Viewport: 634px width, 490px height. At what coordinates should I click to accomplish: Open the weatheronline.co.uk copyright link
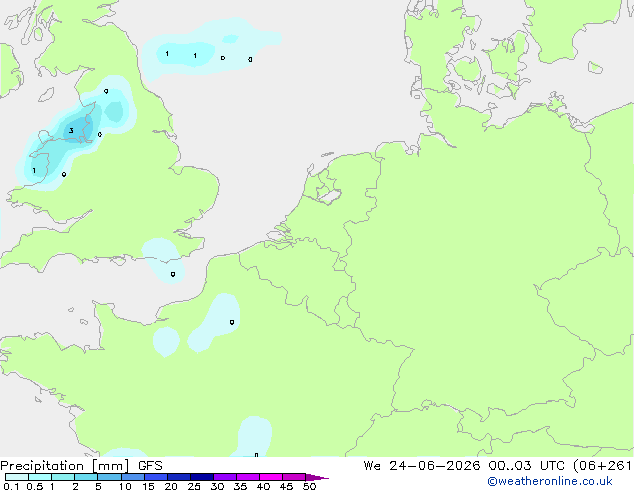pyautogui.click(x=550, y=481)
